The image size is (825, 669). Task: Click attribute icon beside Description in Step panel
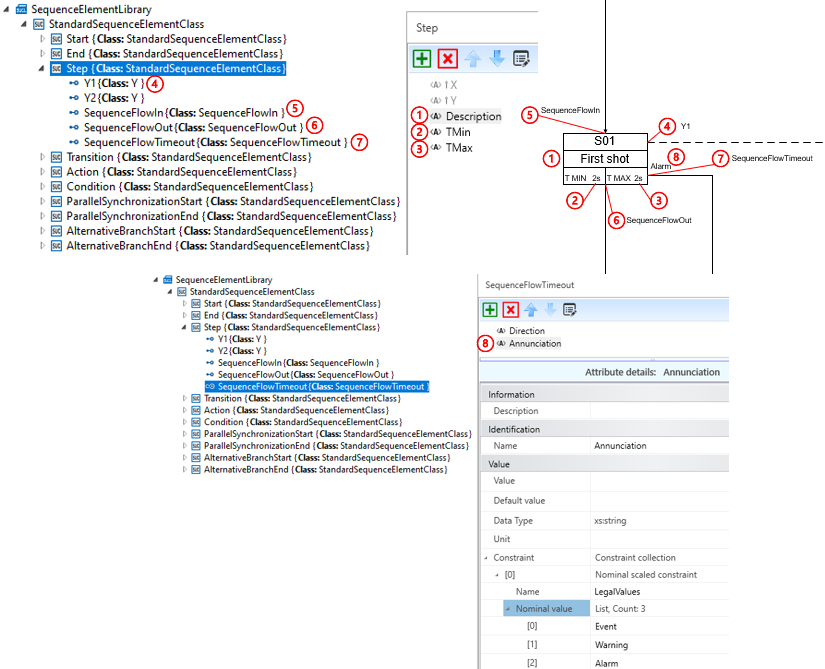tap(436, 116)
